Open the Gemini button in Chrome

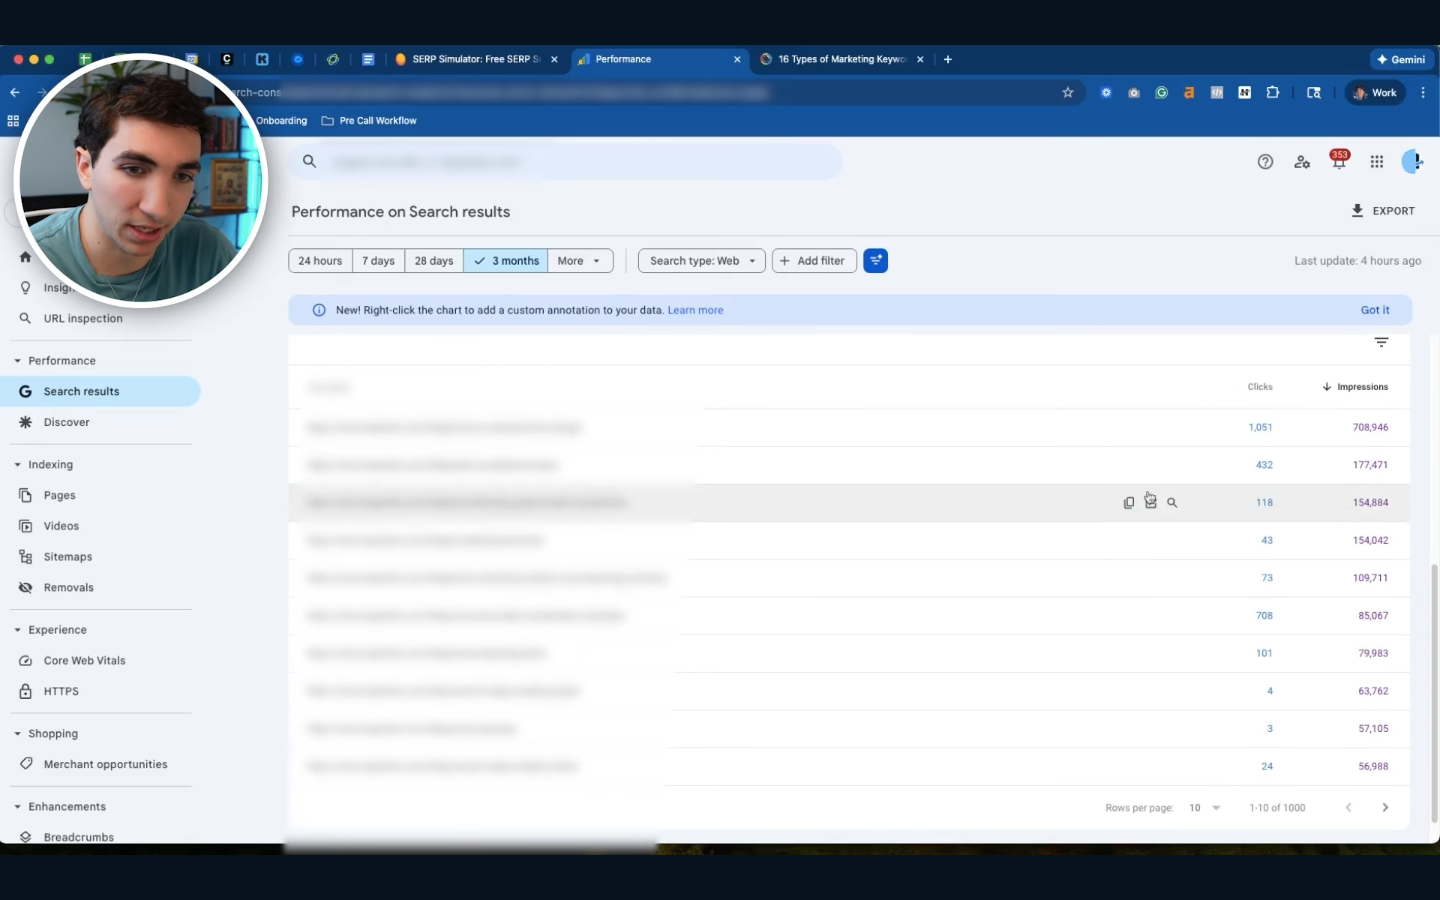pos(1401,60)
